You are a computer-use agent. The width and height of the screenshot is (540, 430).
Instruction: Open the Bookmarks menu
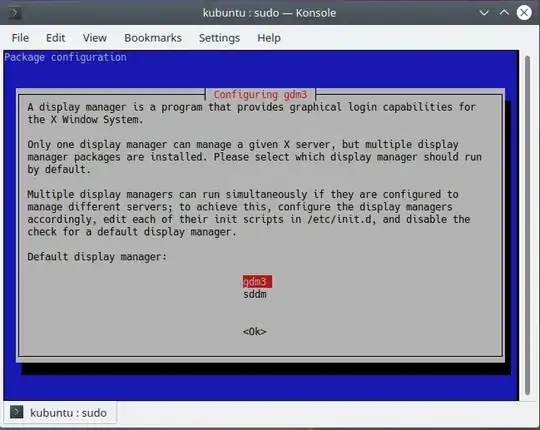(x=153, y=38)
